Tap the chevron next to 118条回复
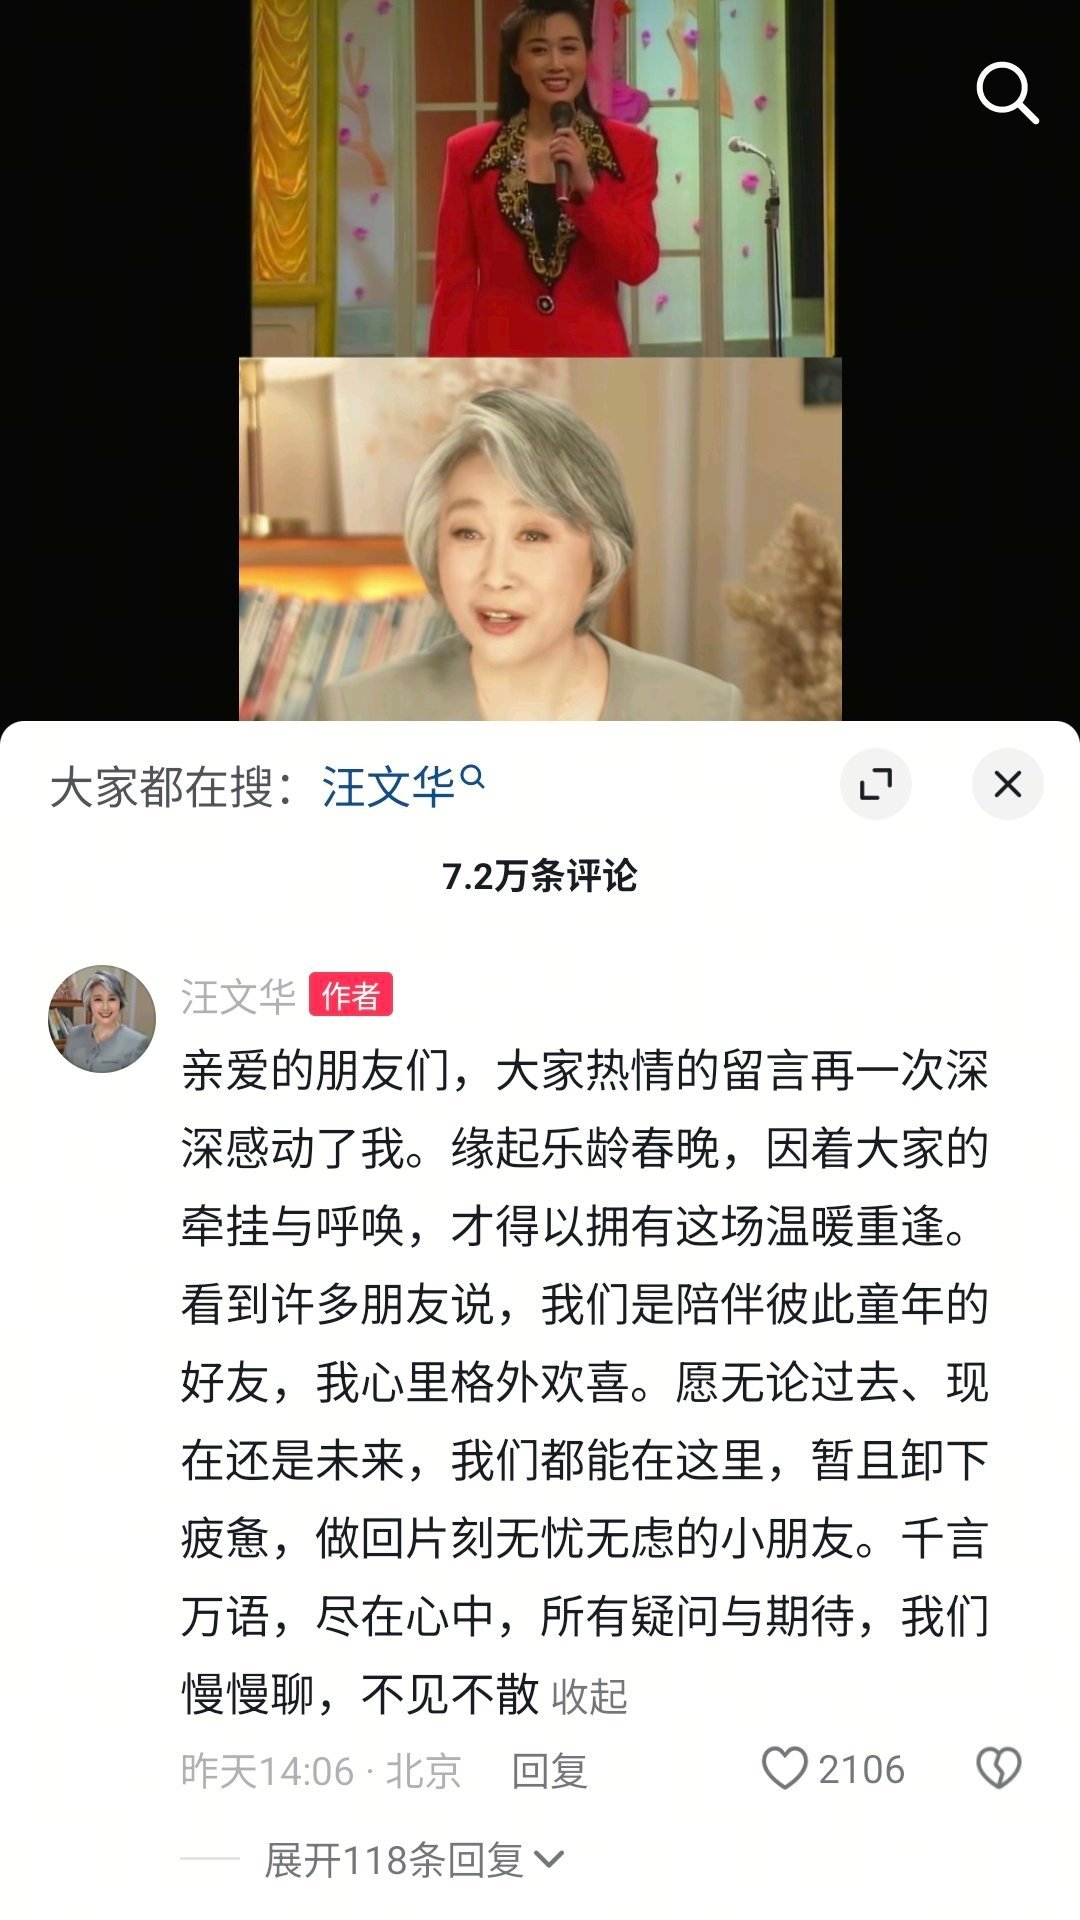 click(x=549, y=1860)
